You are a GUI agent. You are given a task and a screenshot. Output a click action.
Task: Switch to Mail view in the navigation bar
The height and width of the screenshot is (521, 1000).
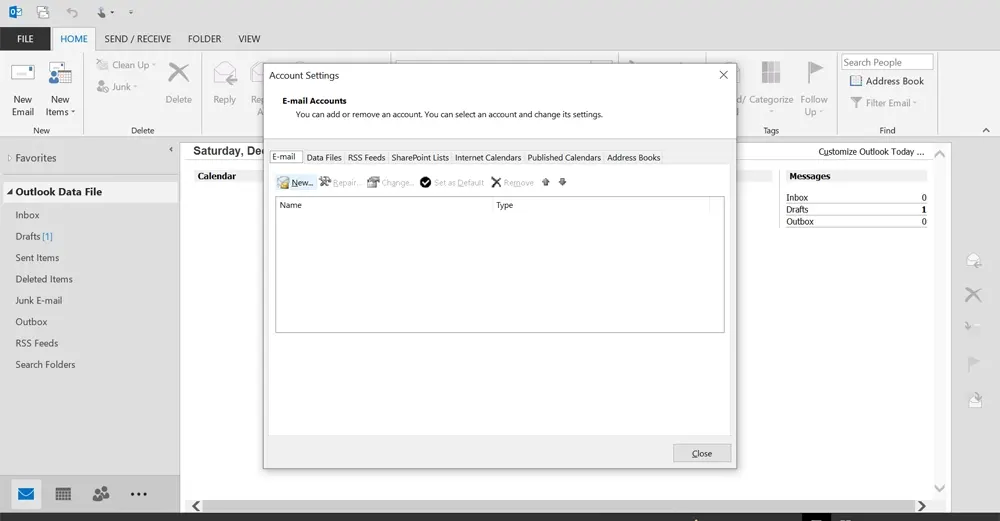click(x=26, y=494)
